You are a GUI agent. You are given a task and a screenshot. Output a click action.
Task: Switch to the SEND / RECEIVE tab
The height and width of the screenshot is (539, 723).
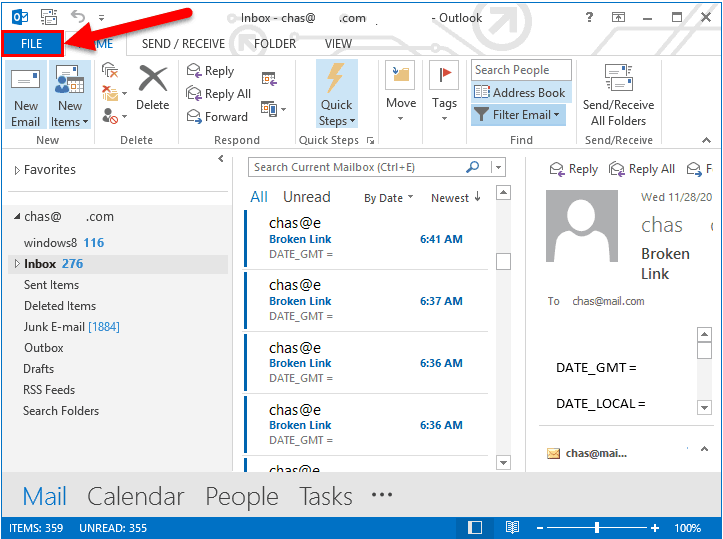[183, 44]
